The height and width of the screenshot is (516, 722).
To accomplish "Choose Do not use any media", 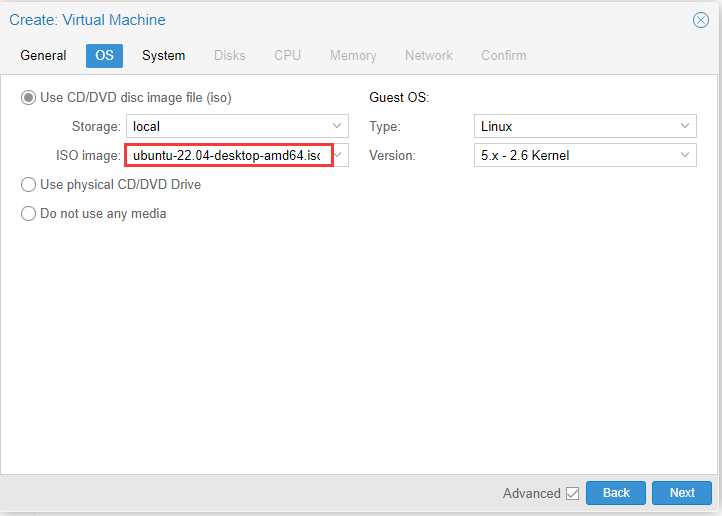I will pos(29,214).
